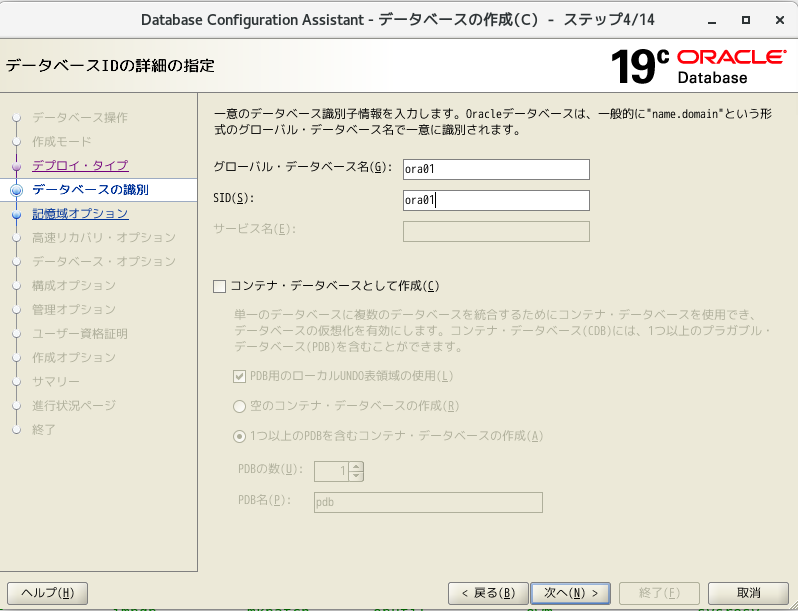Click the データベースIDの詳細の指定 heading
Screen dimensions: 798x611
click(x=110, y=66)
